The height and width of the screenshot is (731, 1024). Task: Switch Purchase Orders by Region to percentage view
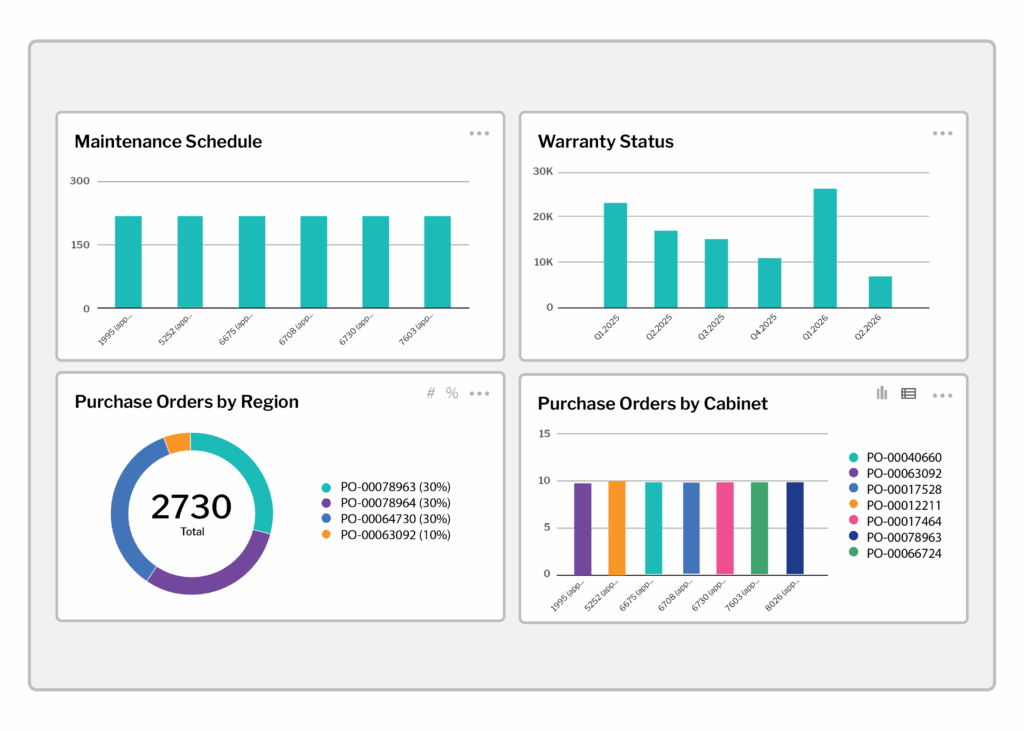pyautogui.click(x=451, y=392)
